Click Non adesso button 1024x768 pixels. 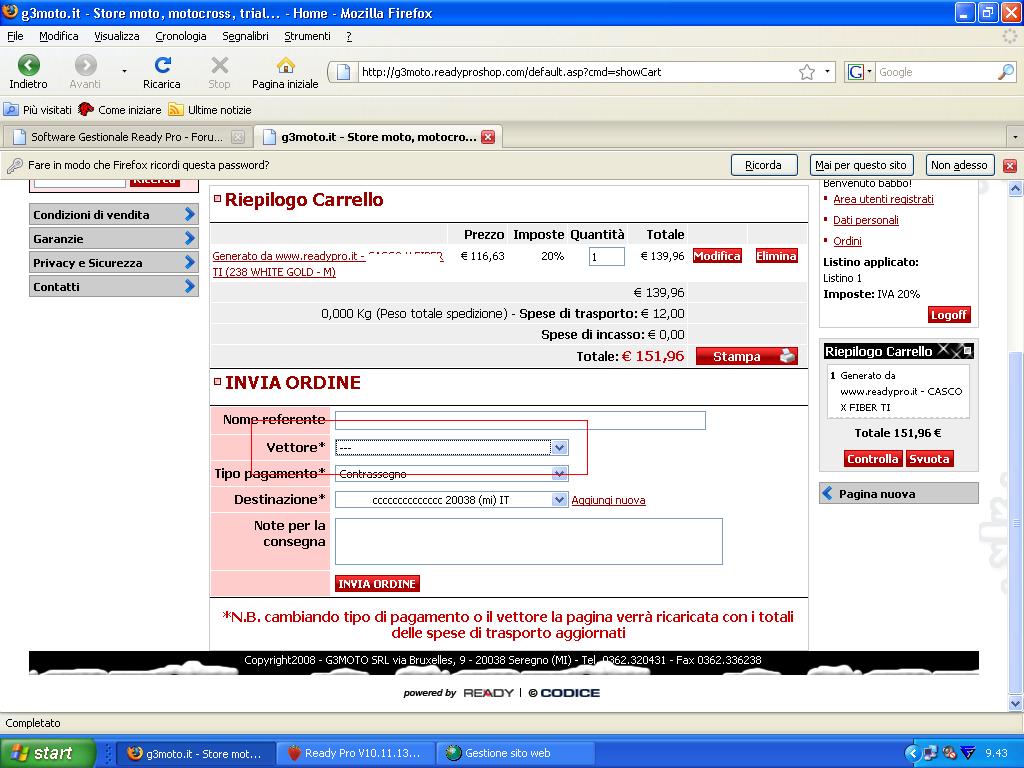point(959,165)
